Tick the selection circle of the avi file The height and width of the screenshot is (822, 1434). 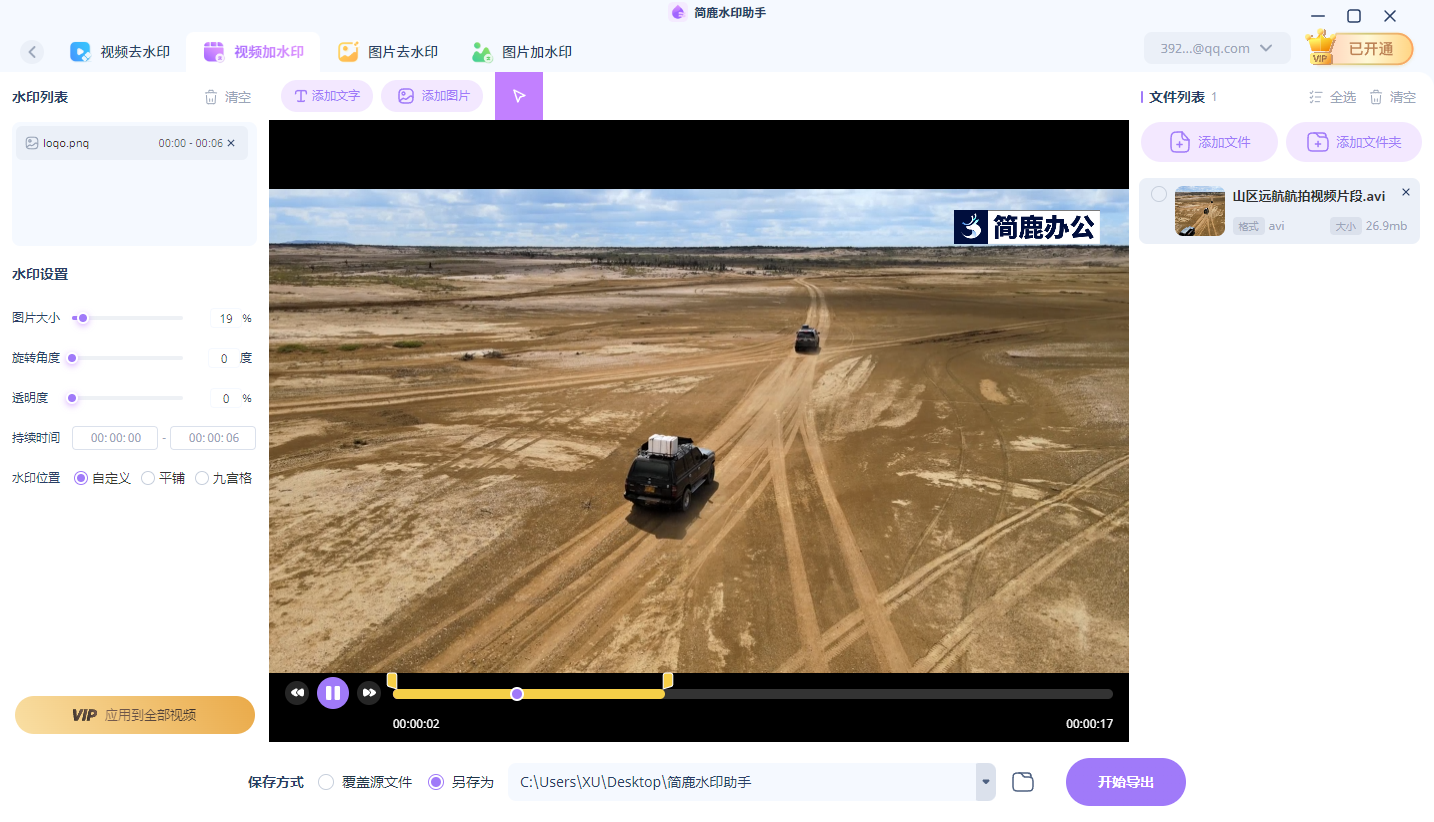tap(1158, 194)
